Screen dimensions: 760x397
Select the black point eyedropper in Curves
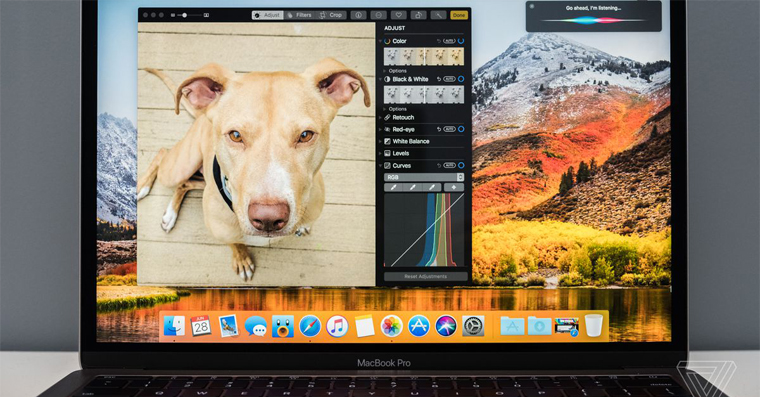tap(394, 187)
